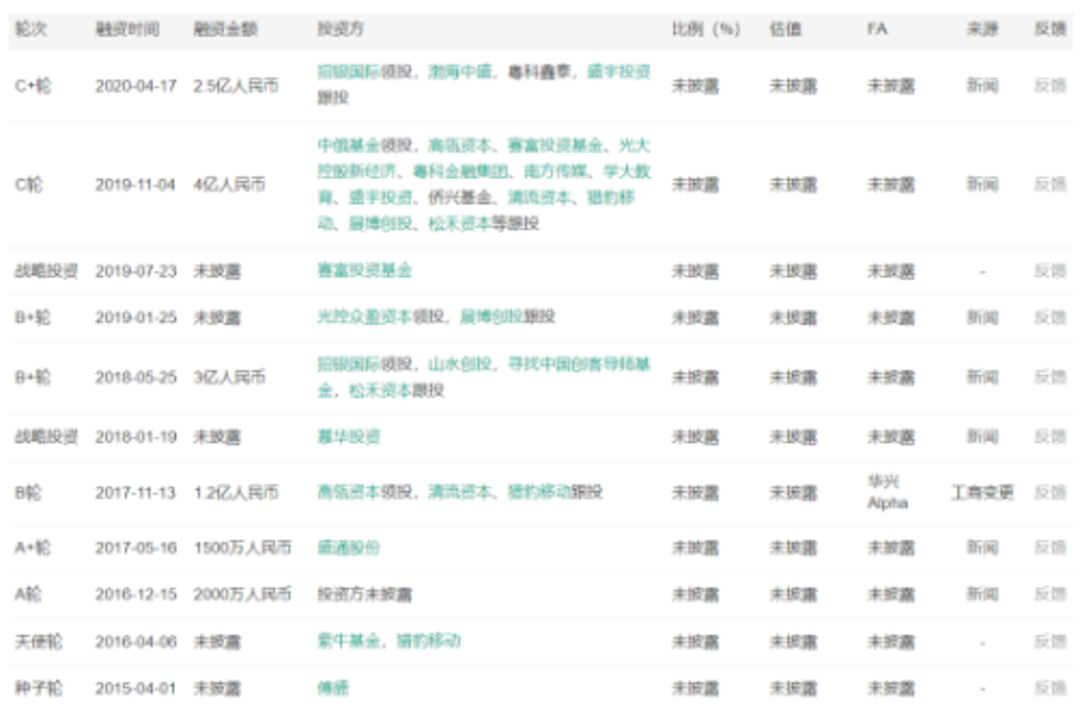Select the 投资方 column header
The height and width of the screenshot is (723, 1080).
click(x=340, y=29)
